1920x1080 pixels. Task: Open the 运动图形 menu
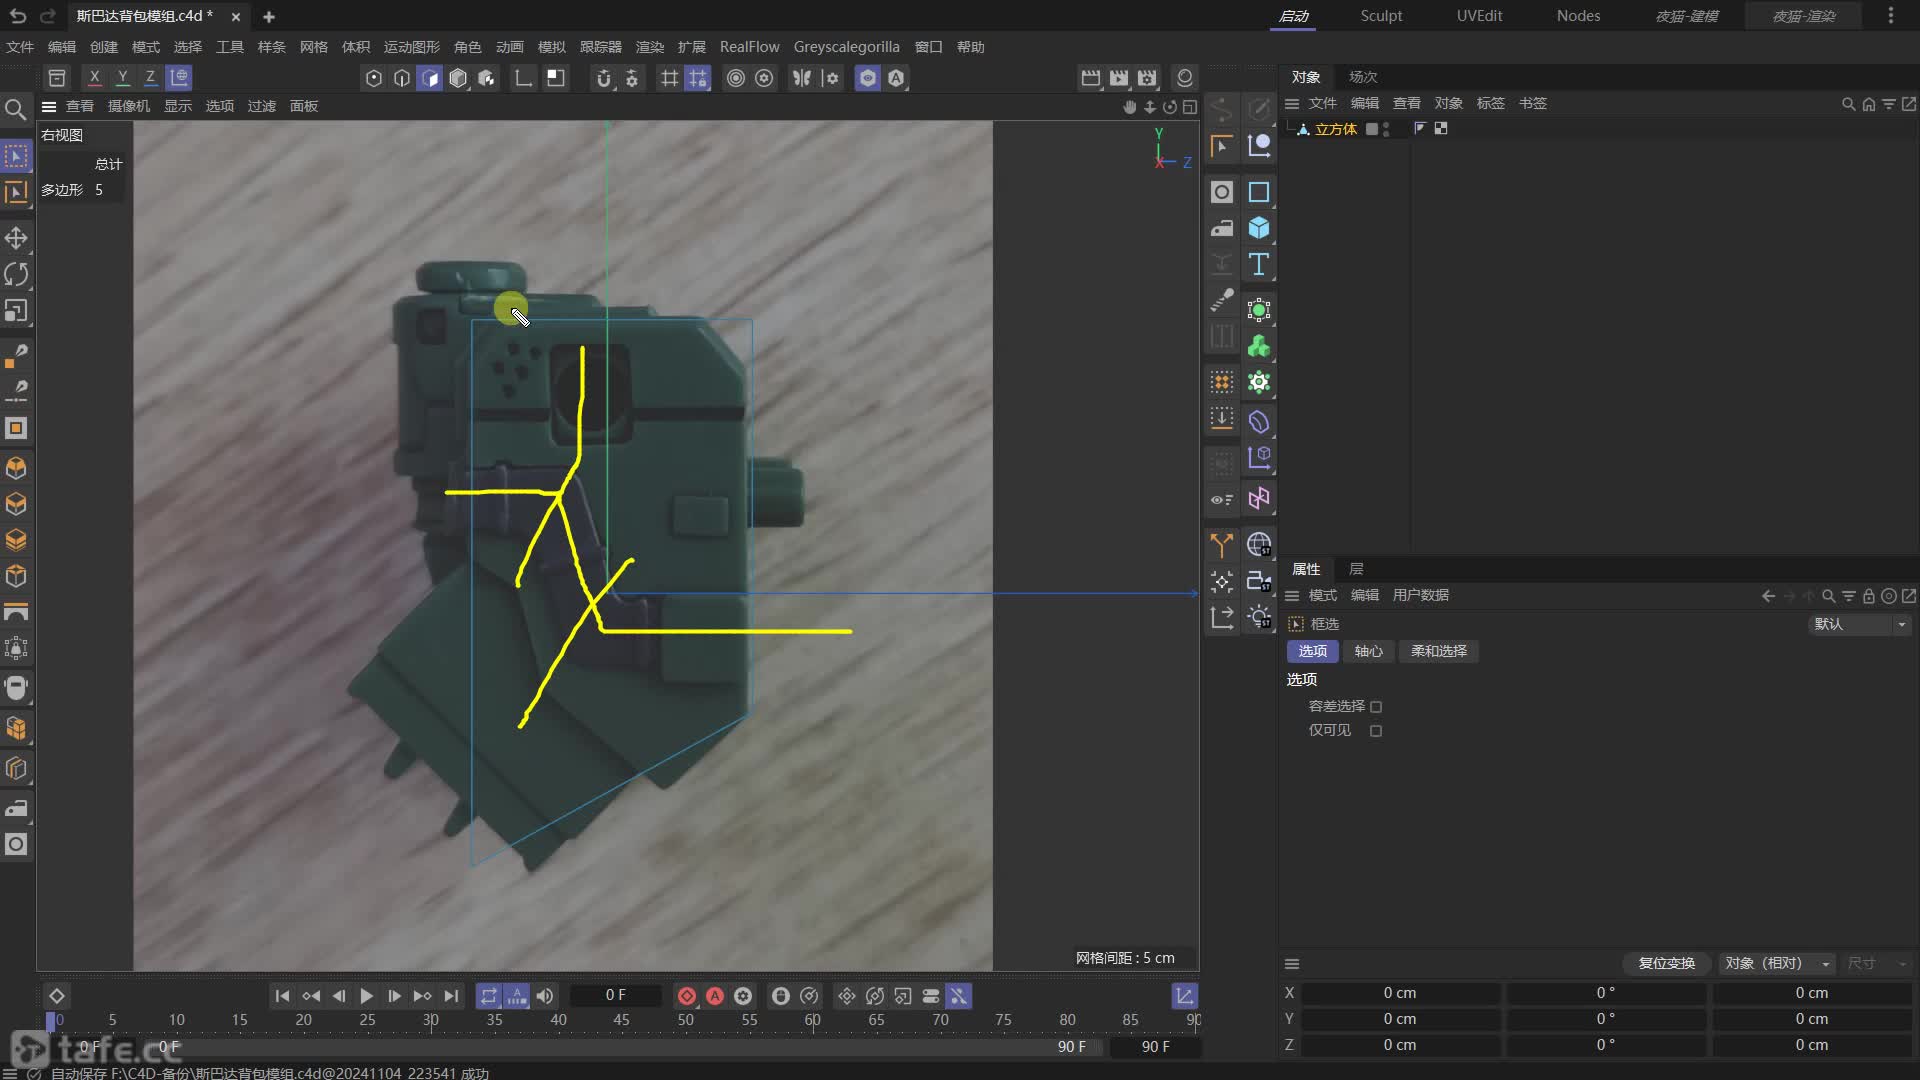[x=412, y=47]
